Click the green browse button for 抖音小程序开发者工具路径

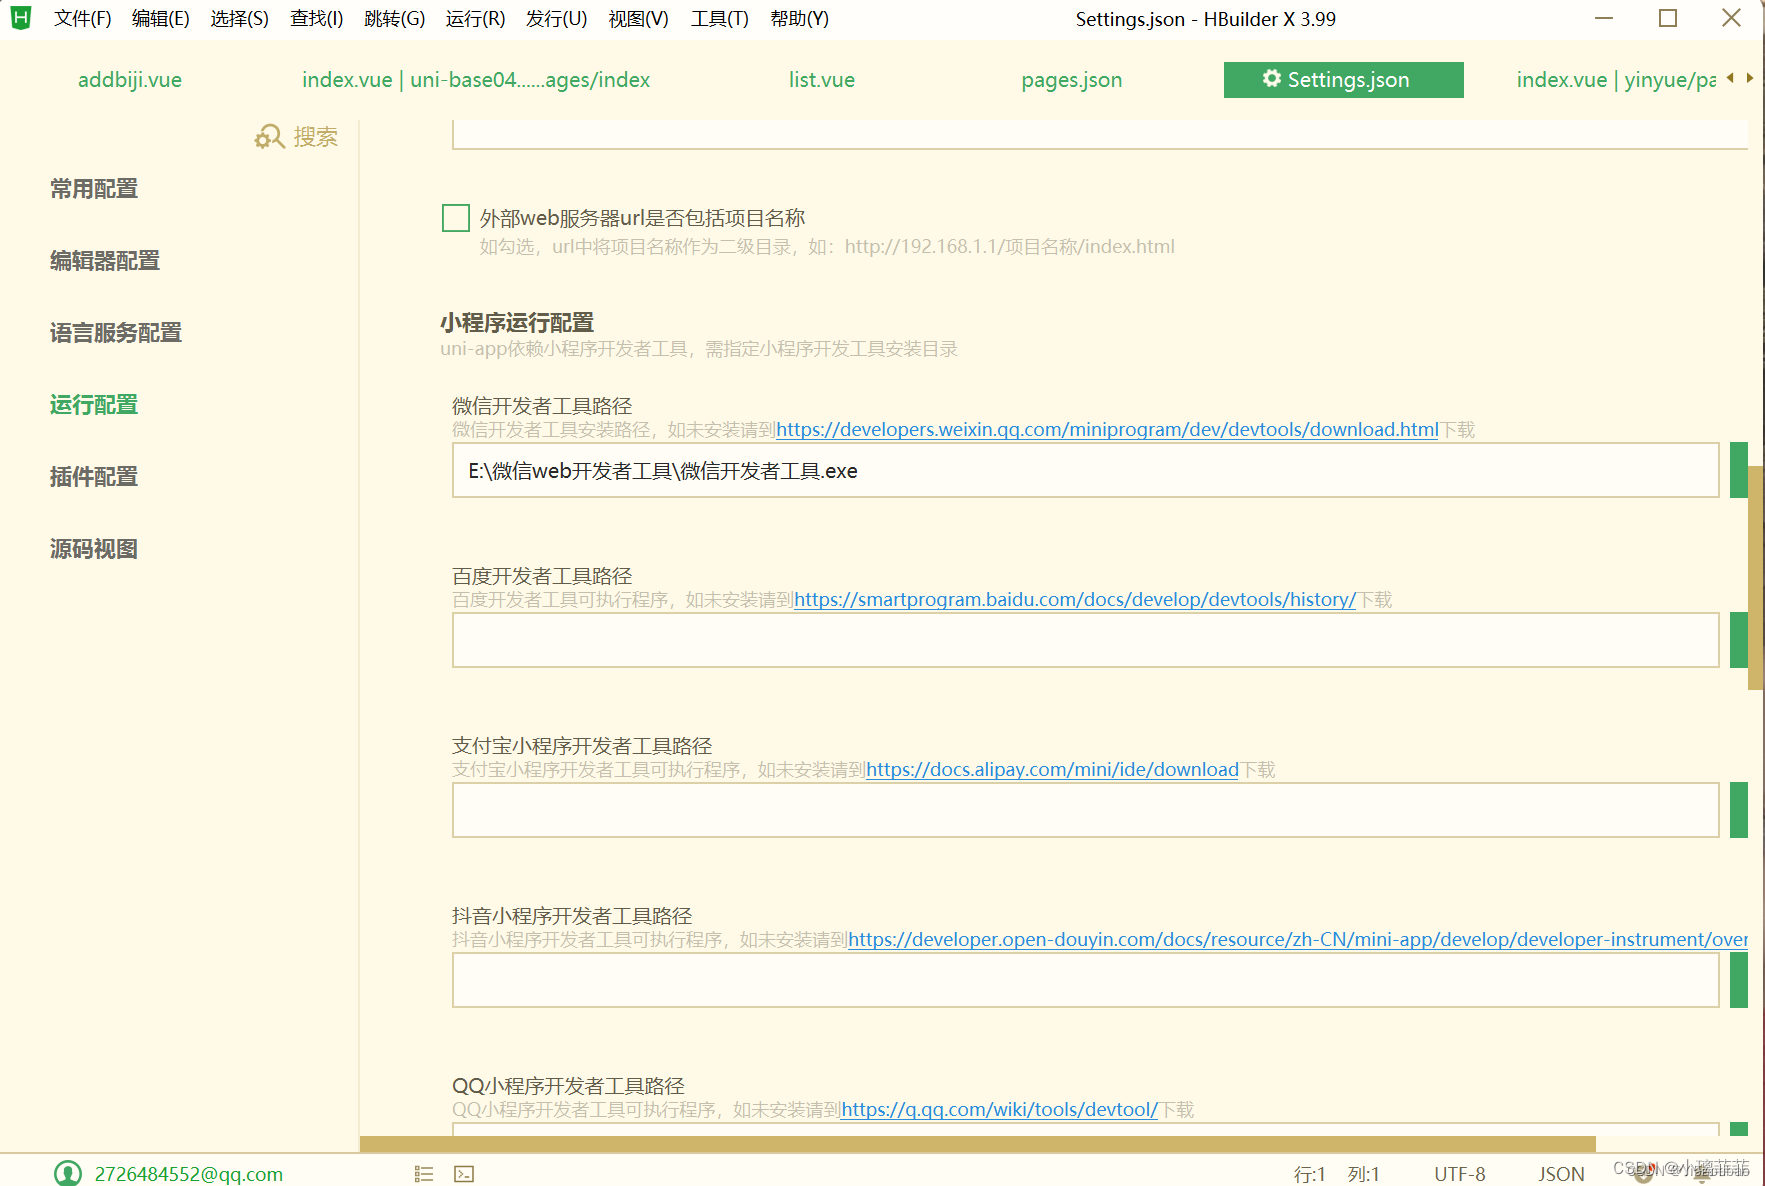click(x=1739, y=980)
